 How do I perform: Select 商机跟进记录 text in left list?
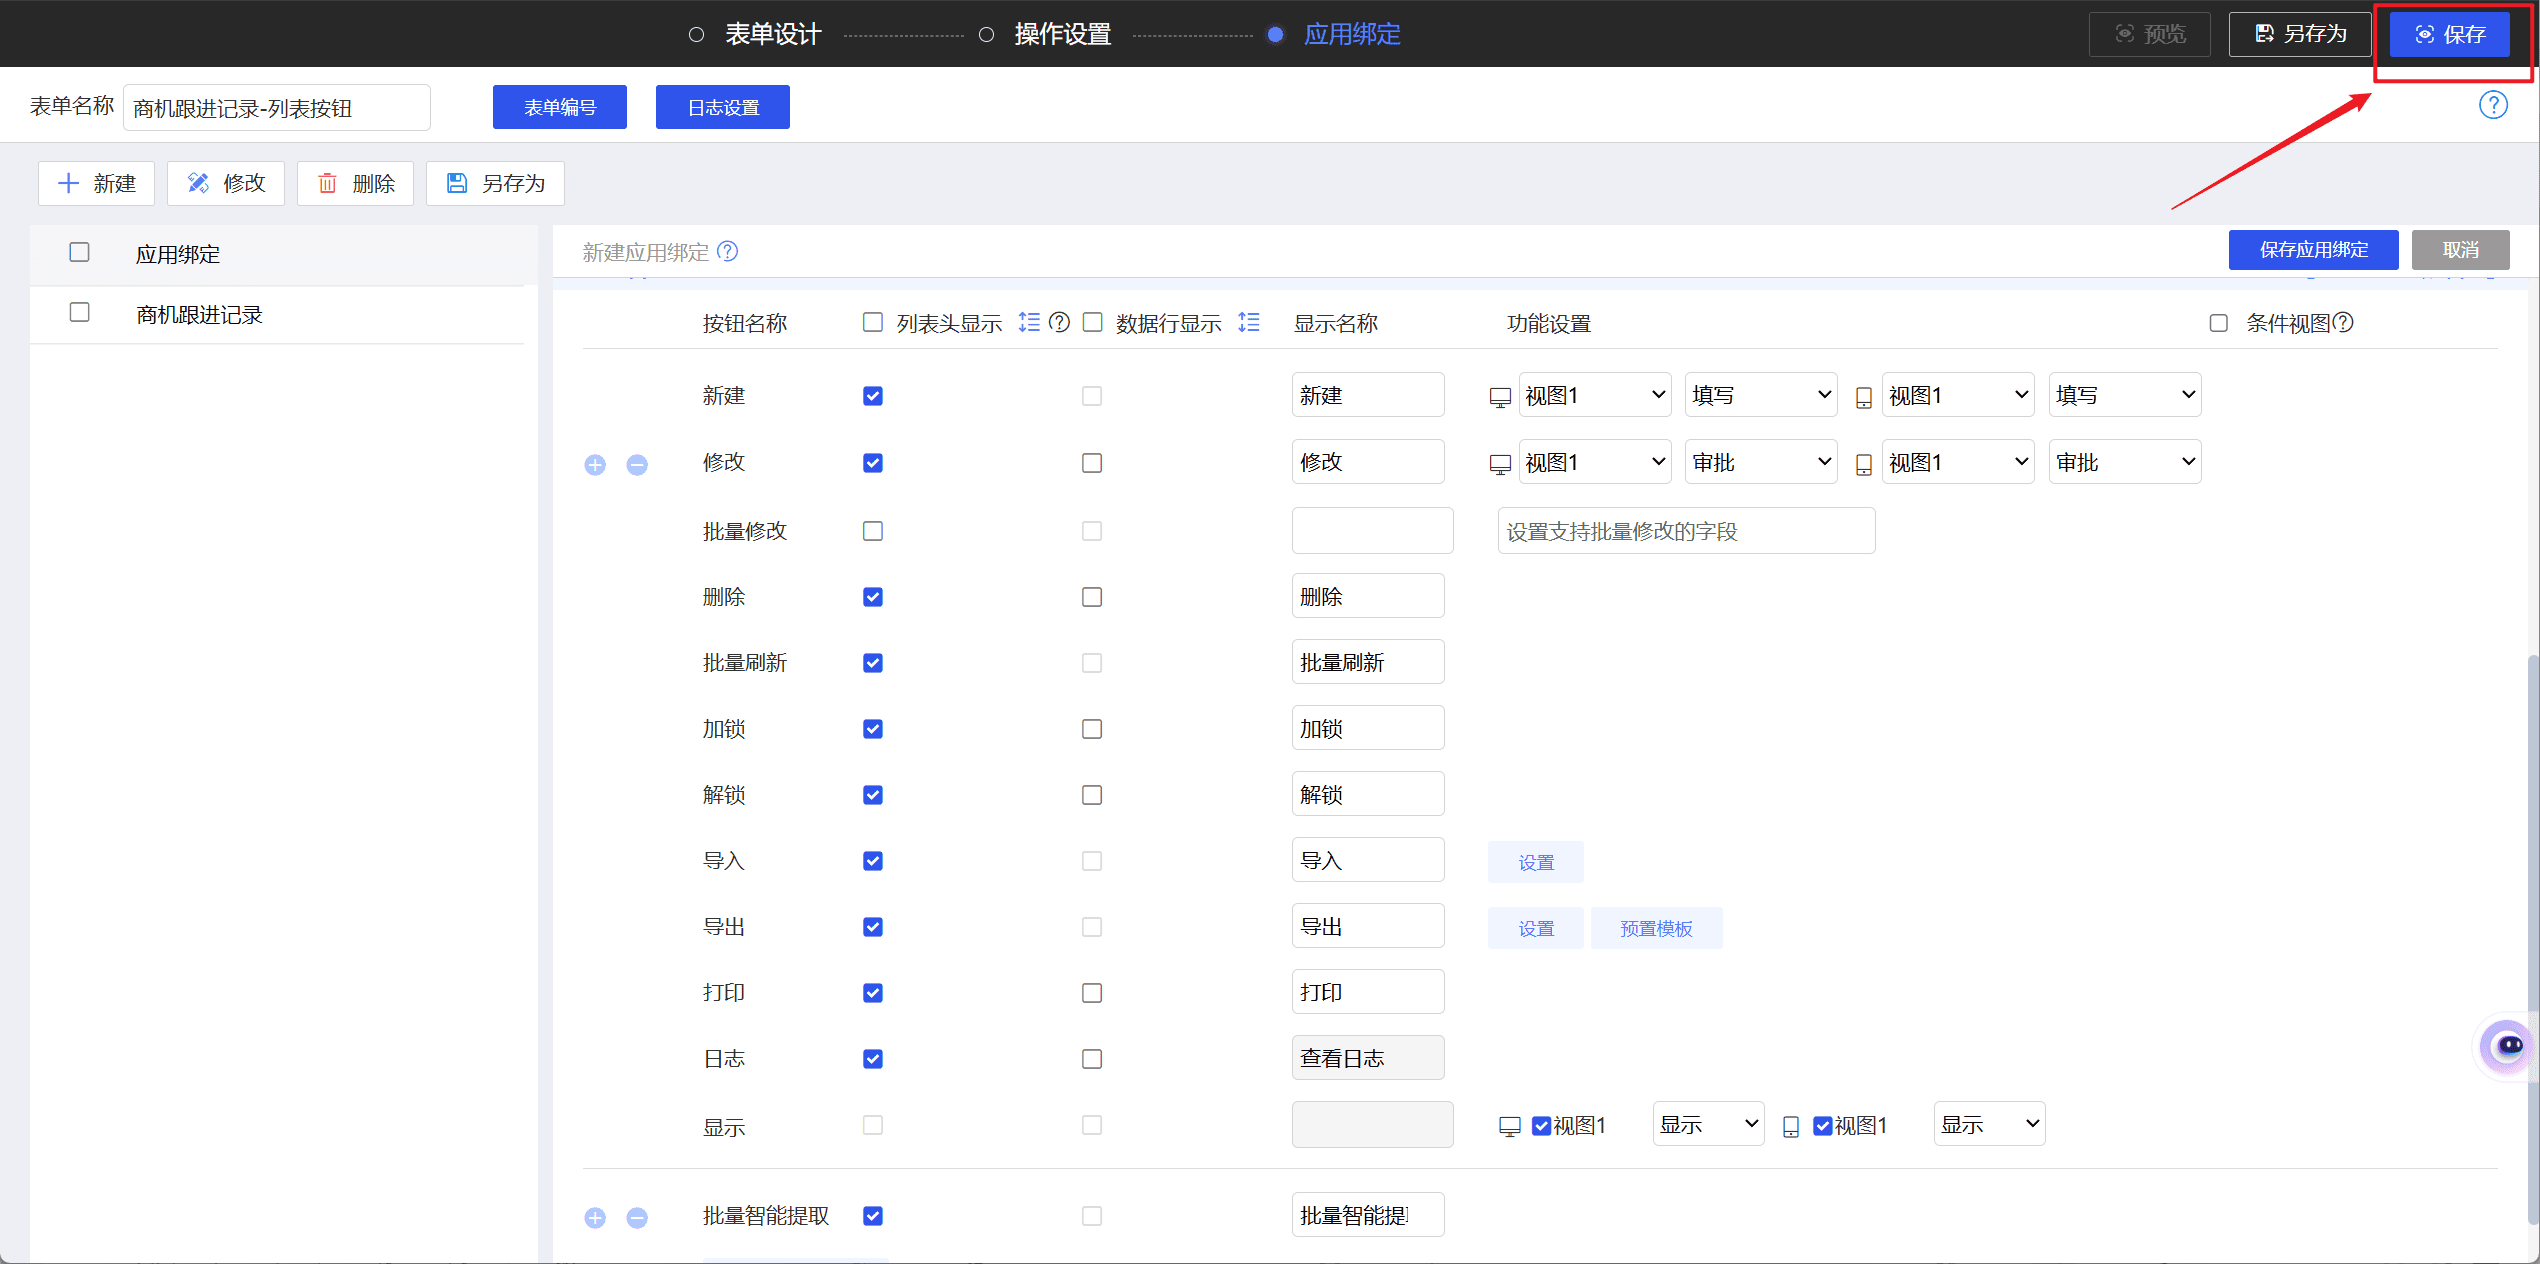coord(199,315)
